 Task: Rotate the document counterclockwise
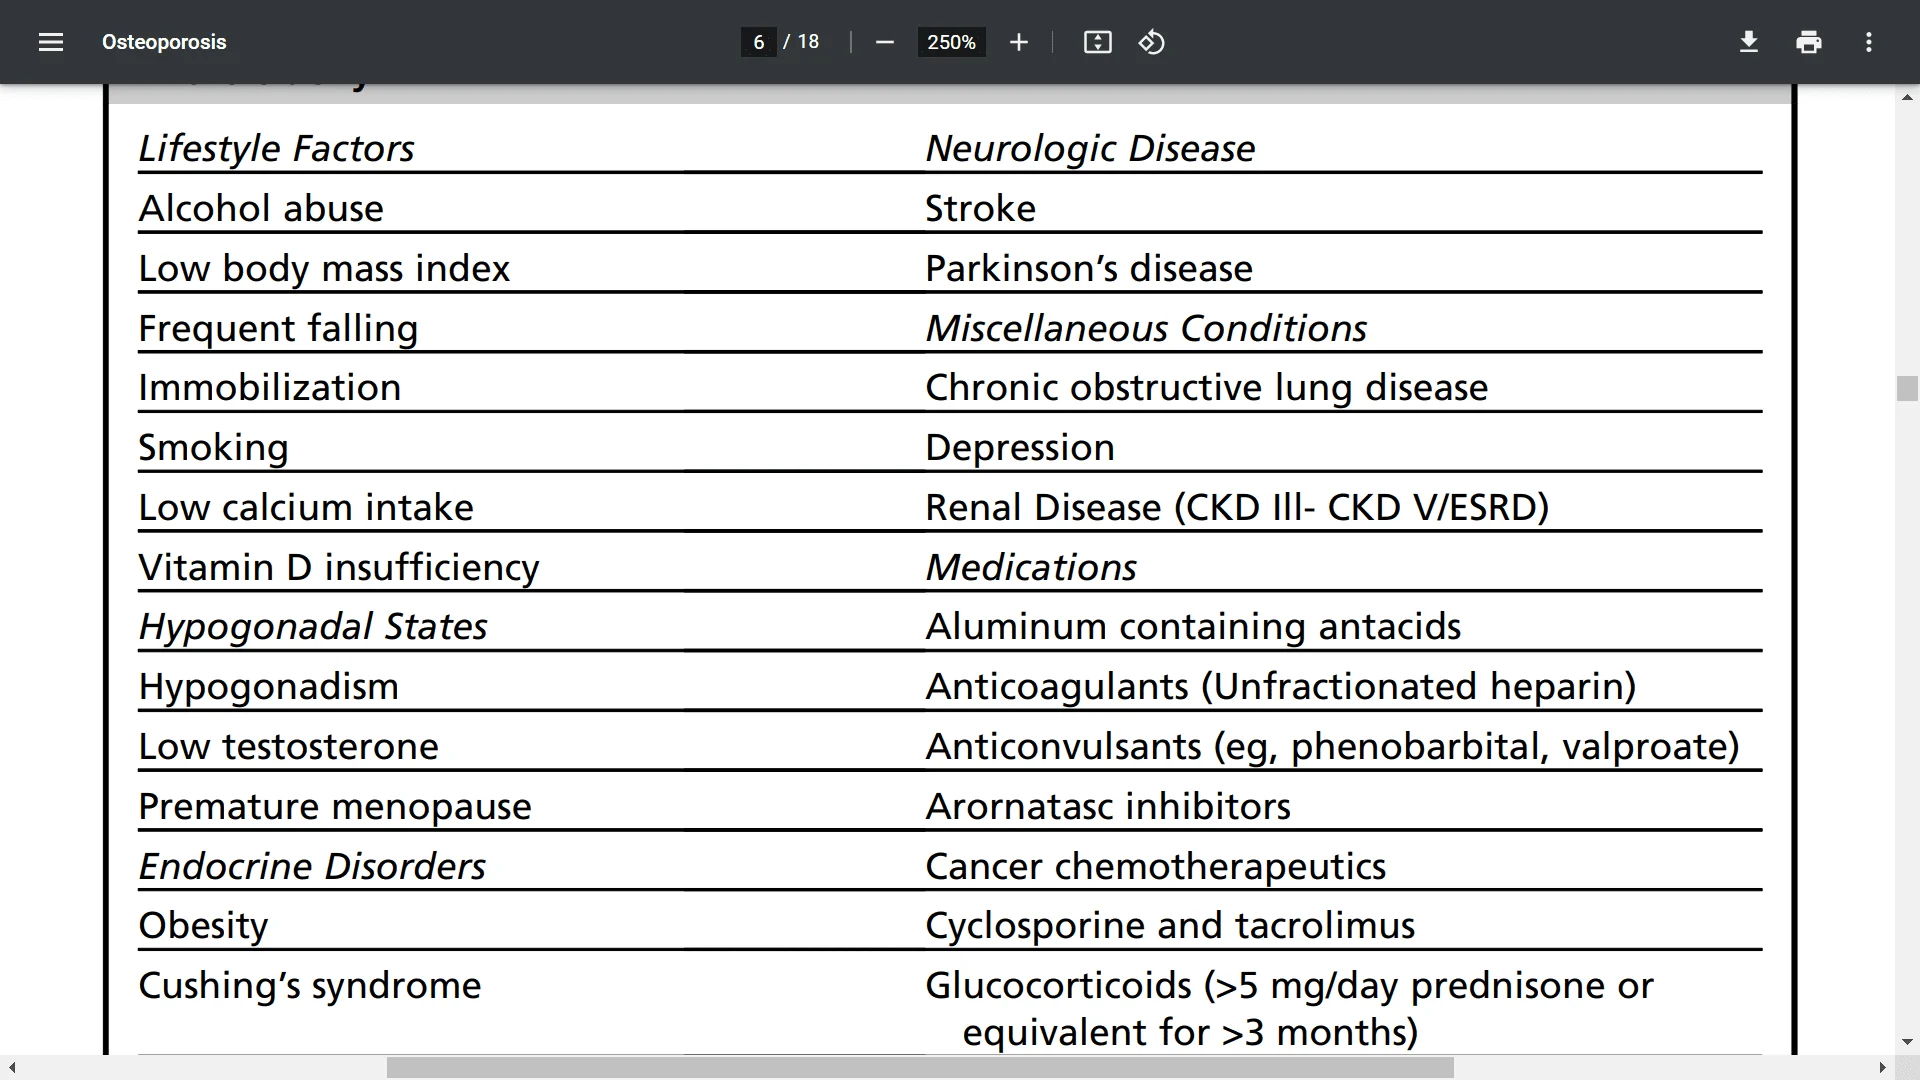[x=1151, y=42]
